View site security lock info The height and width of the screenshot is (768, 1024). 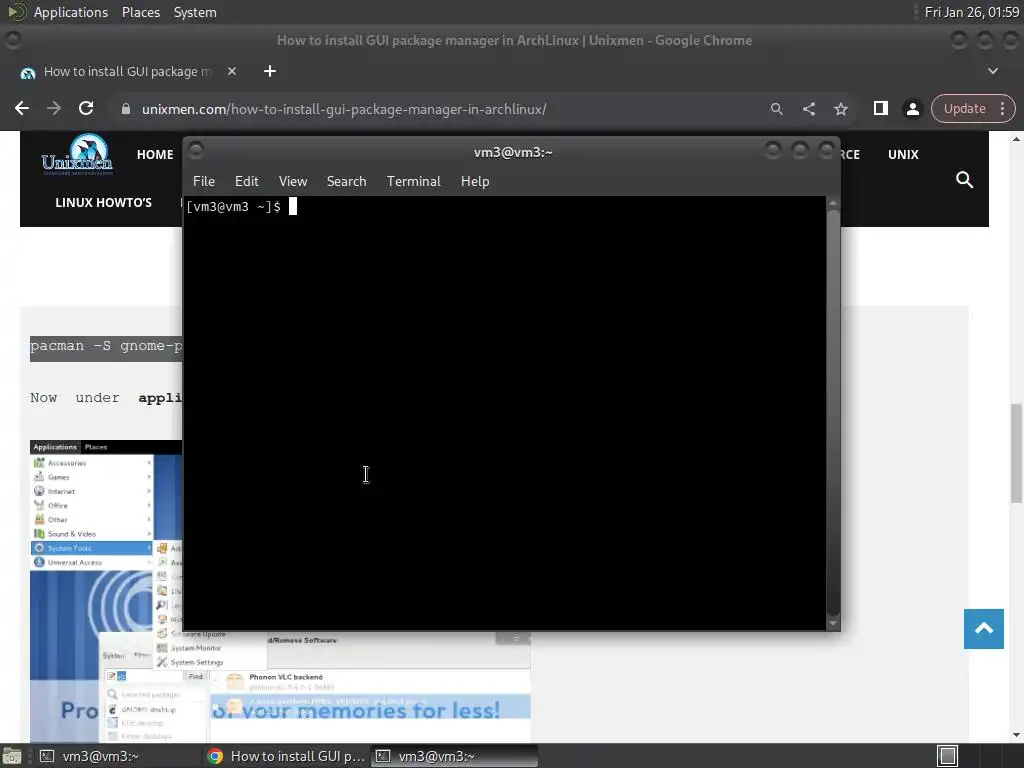126,109
